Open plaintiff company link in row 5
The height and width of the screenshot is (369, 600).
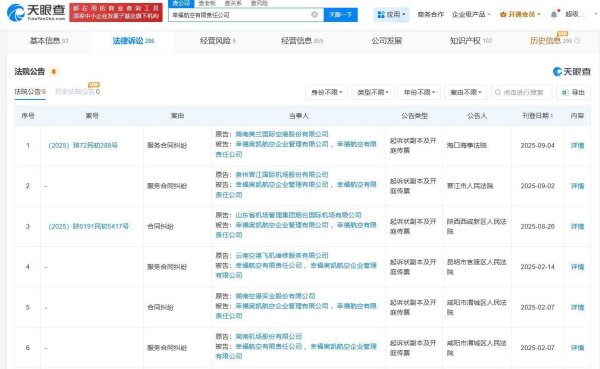click(275, 296)
